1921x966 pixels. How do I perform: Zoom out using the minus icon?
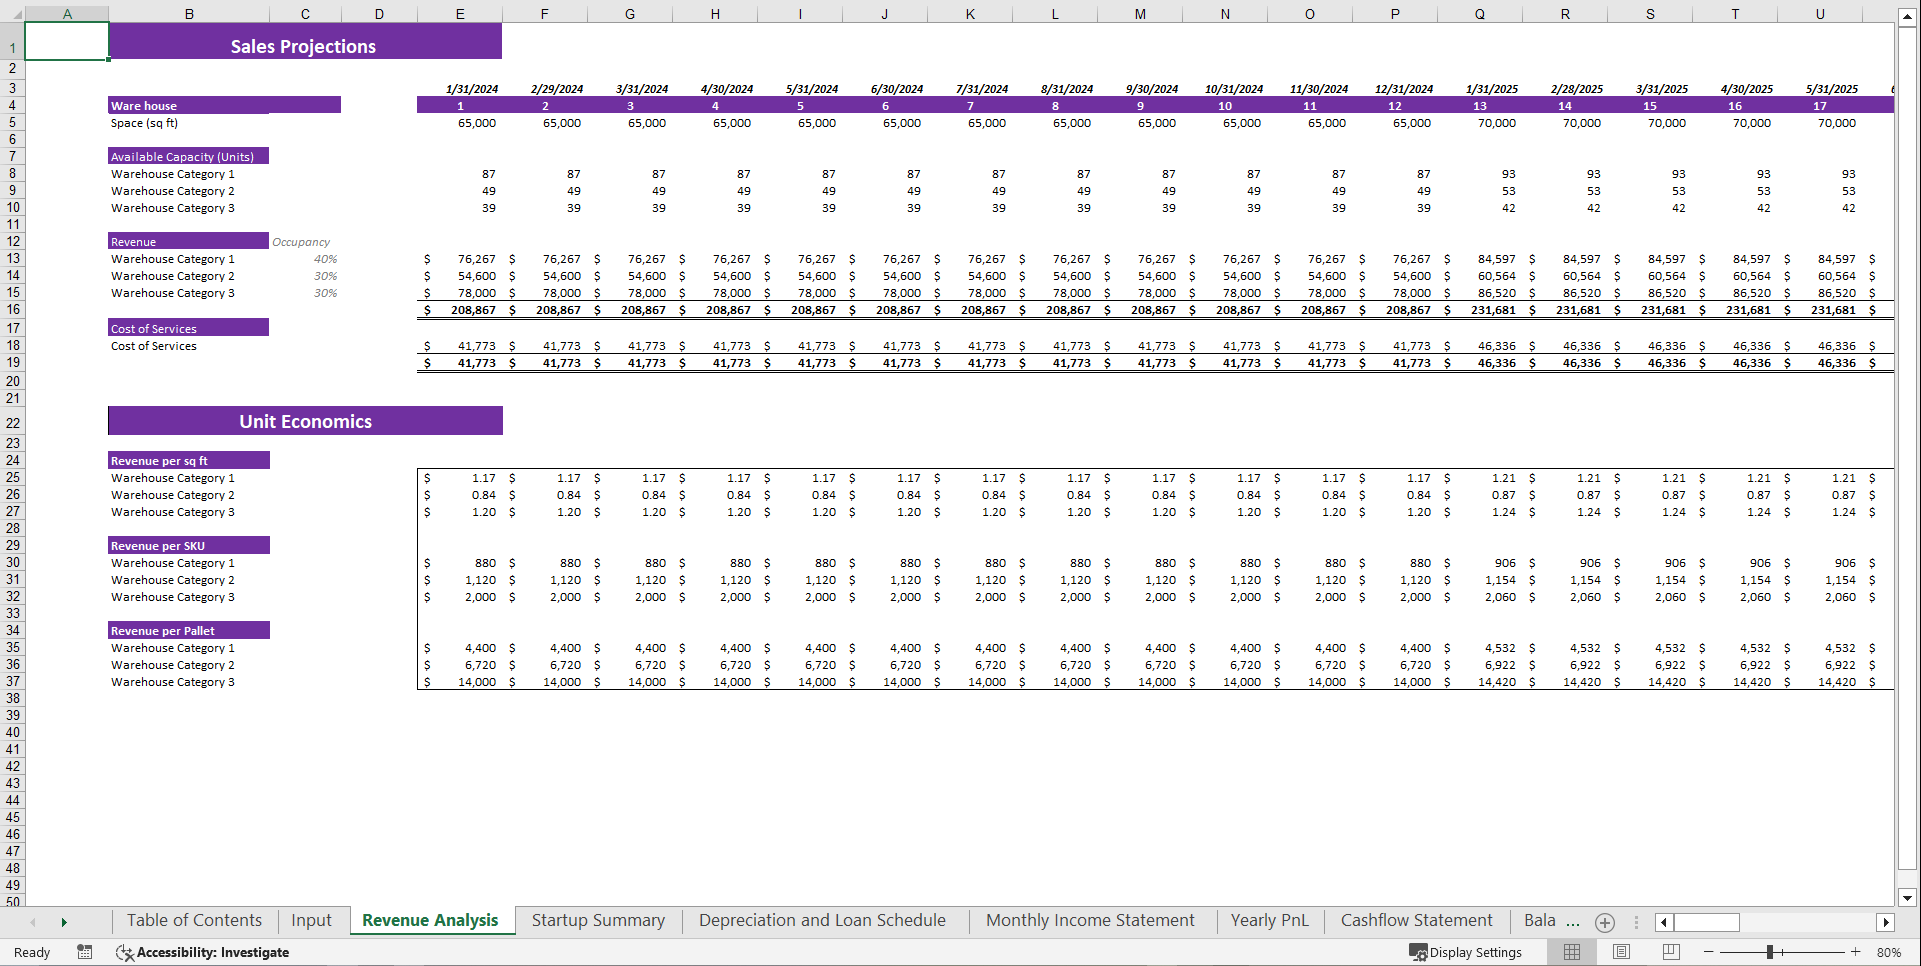(1709, 952)
